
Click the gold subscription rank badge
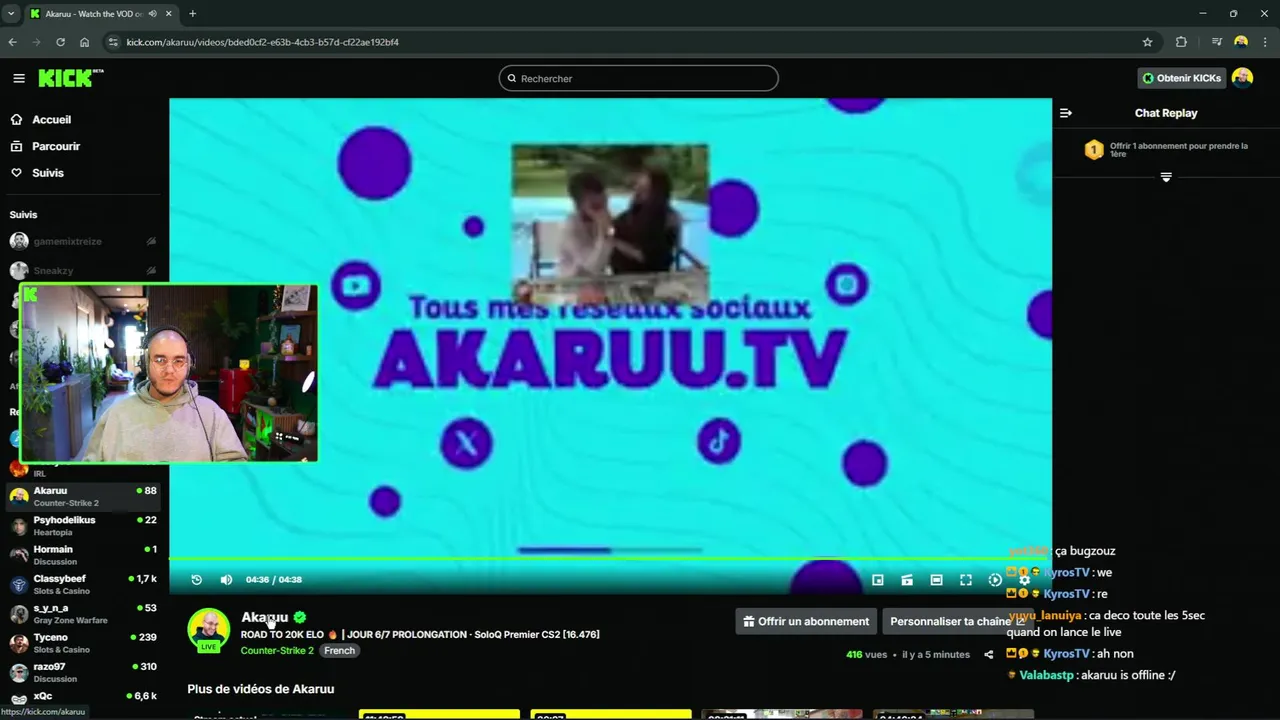[x=1094, y=150]
